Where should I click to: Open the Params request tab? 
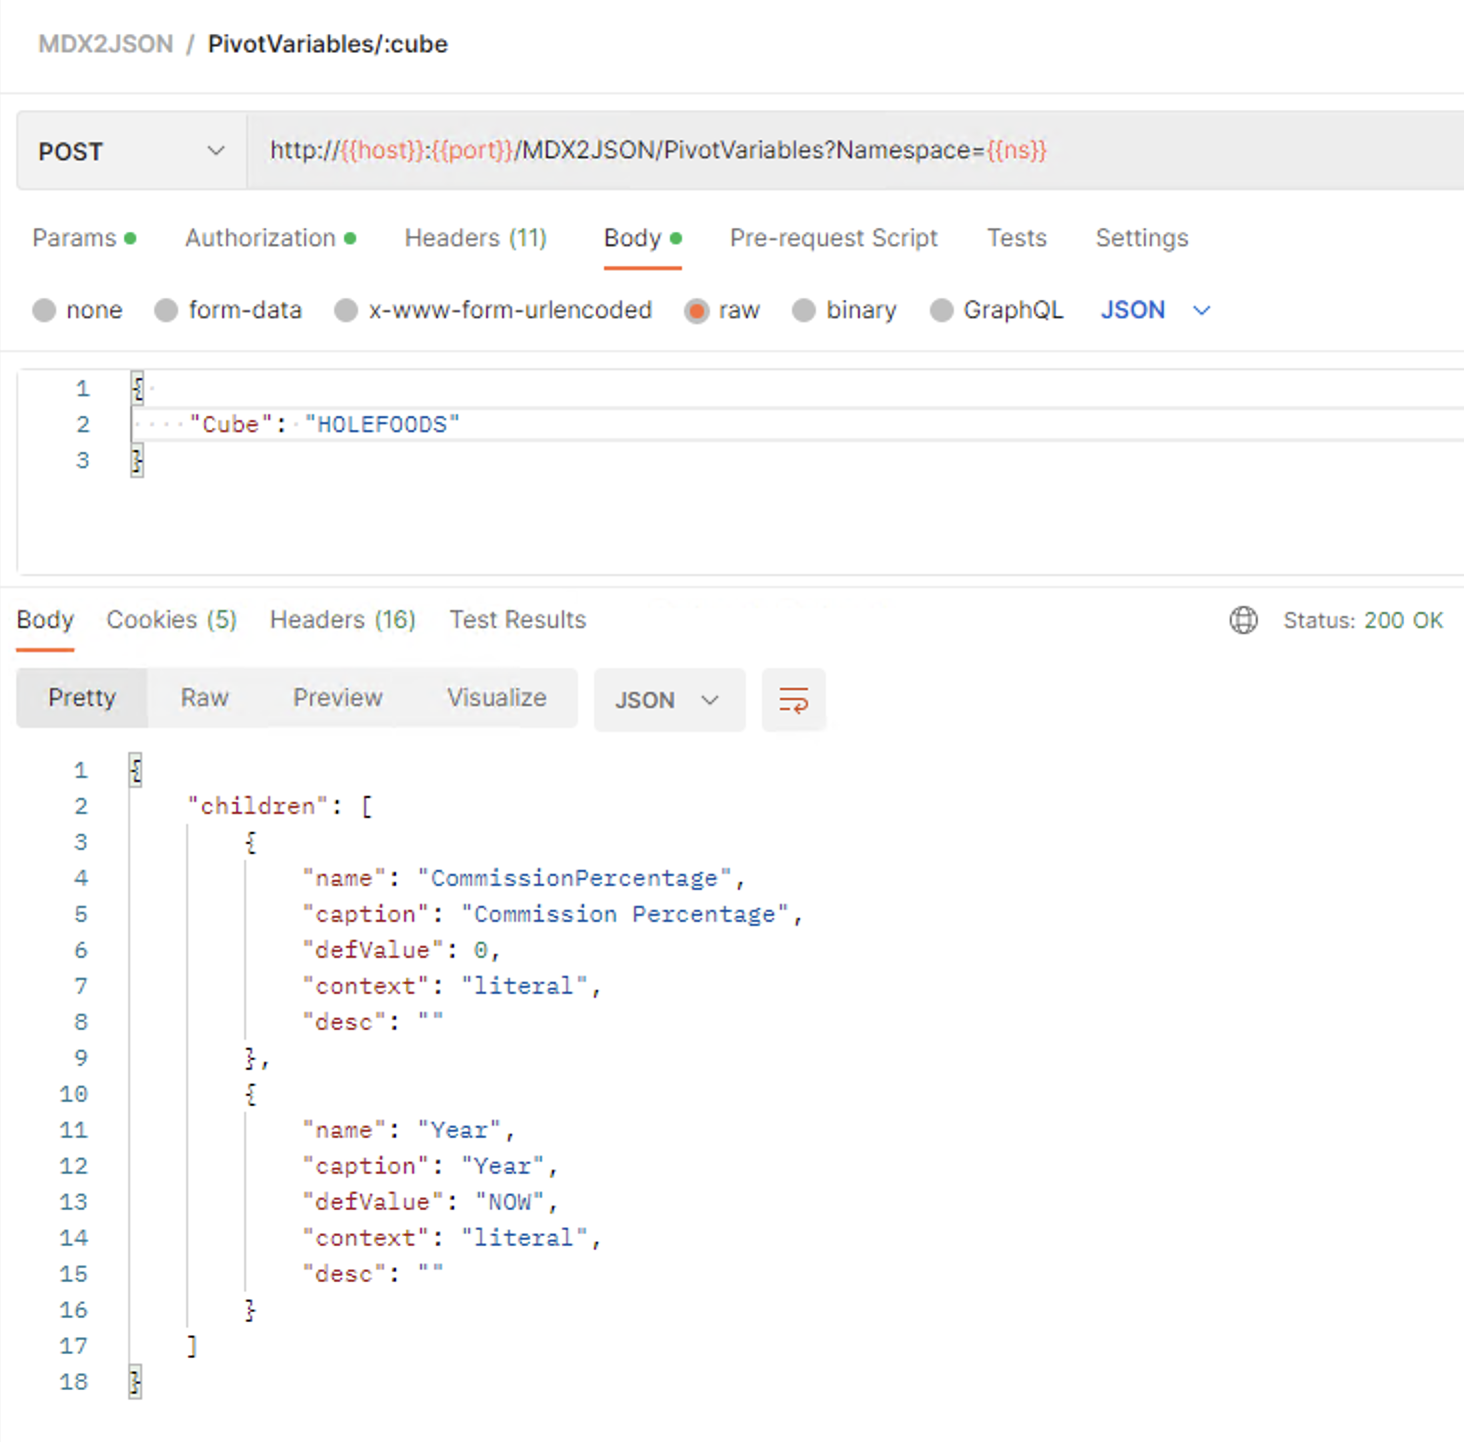tap(84, 238)
